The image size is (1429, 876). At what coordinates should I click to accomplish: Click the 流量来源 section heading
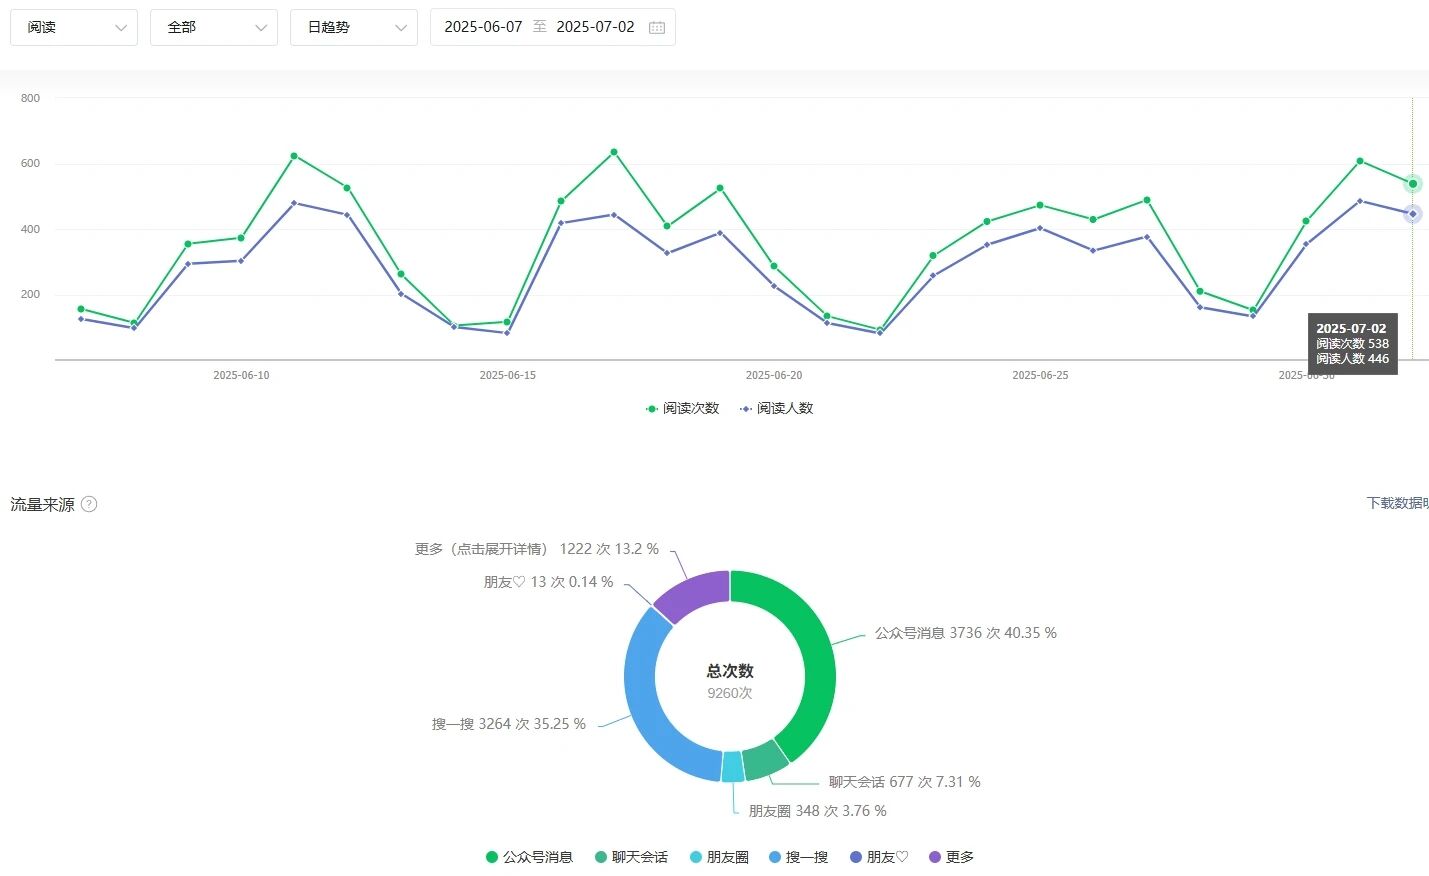pos(42,505)
